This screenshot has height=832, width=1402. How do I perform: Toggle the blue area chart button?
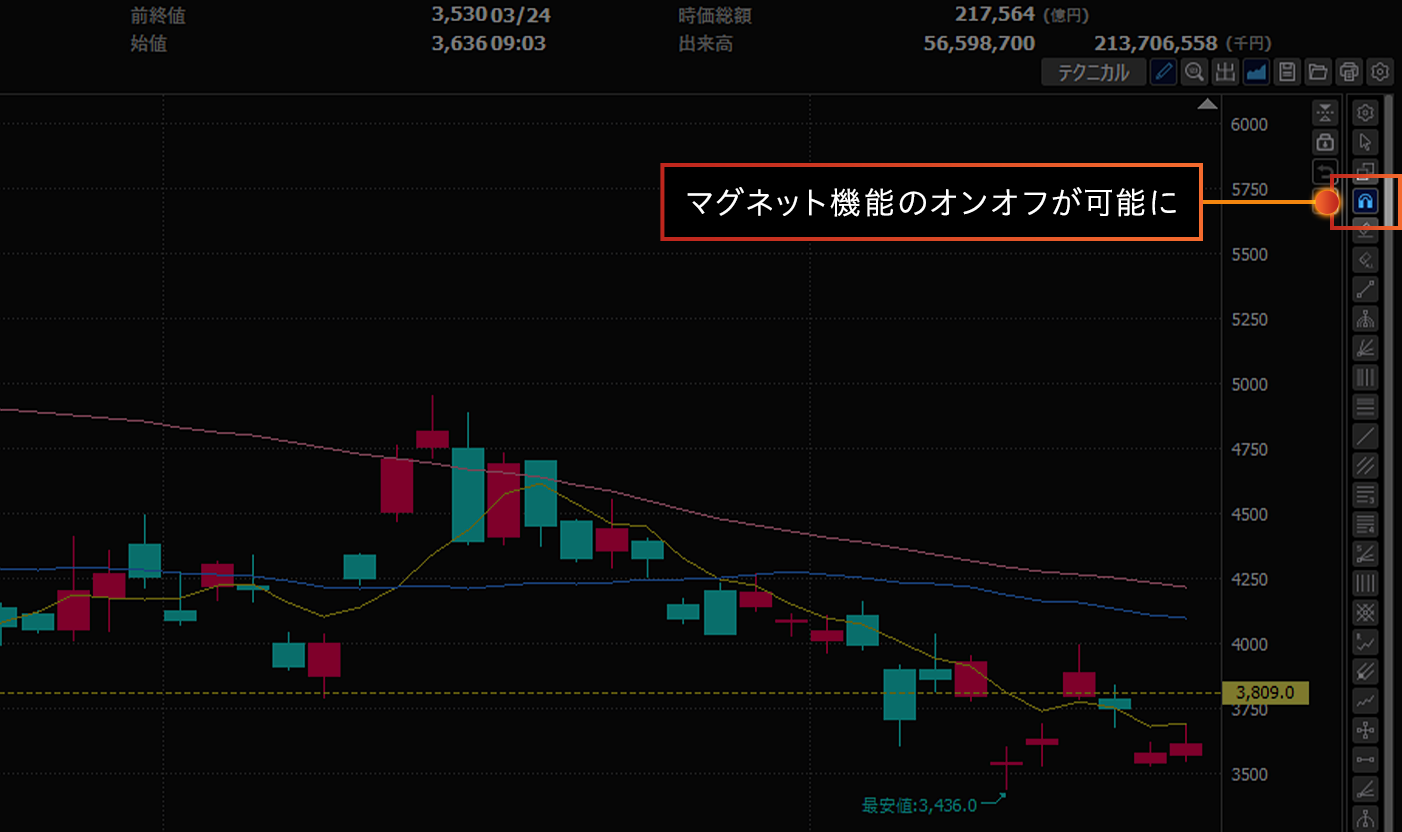(1256, 72)
